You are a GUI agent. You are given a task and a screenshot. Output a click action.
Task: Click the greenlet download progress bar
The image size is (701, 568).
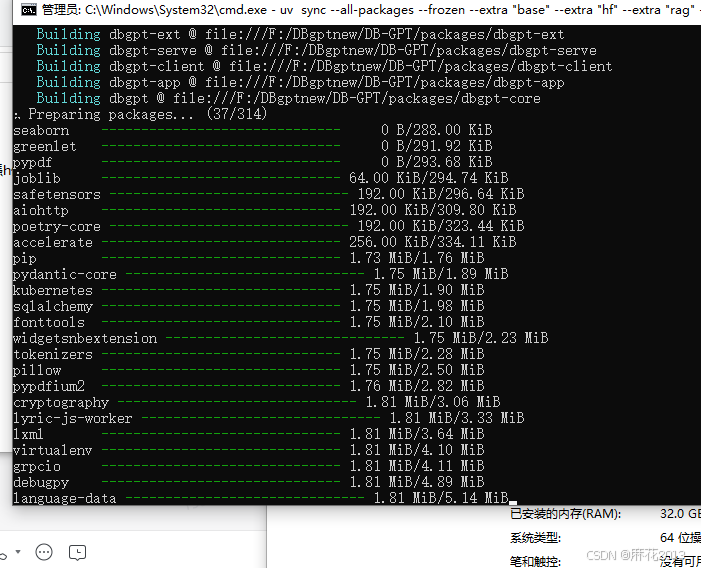tap(221, 146)
